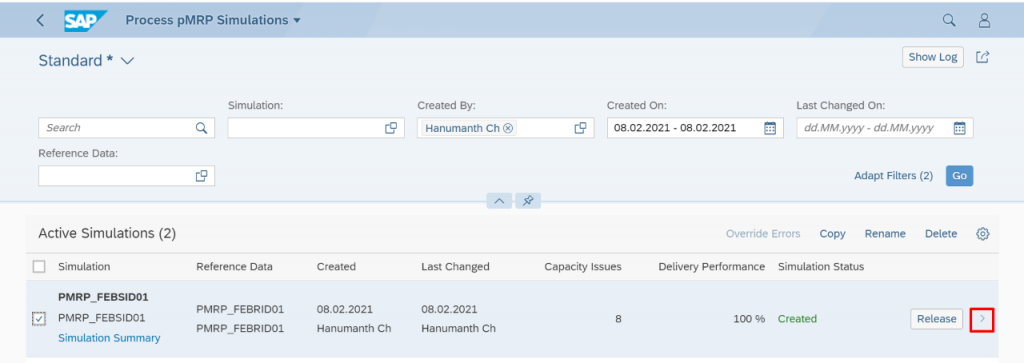This screenshot has width=1024, height=363.
Task: Click the share export icon
Action: [x=982, y=57]
